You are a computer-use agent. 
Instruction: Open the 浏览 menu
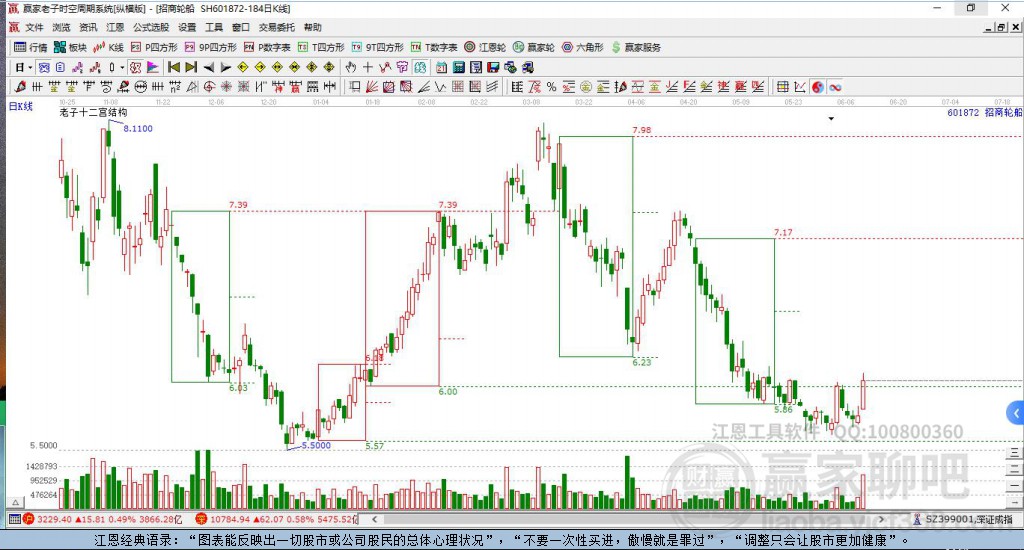[x=61, y=27]
